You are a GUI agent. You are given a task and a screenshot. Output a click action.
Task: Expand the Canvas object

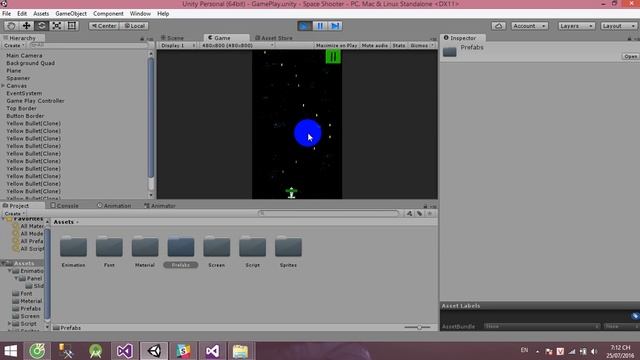click(x=3, y=86)
